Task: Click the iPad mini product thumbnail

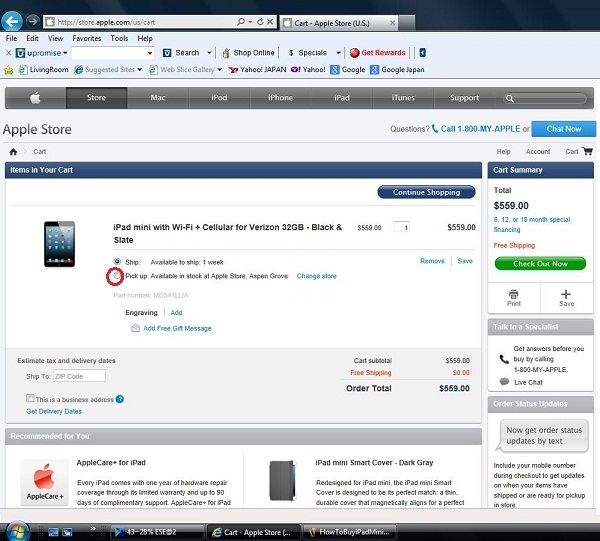Action: click(x=59, y=244)
